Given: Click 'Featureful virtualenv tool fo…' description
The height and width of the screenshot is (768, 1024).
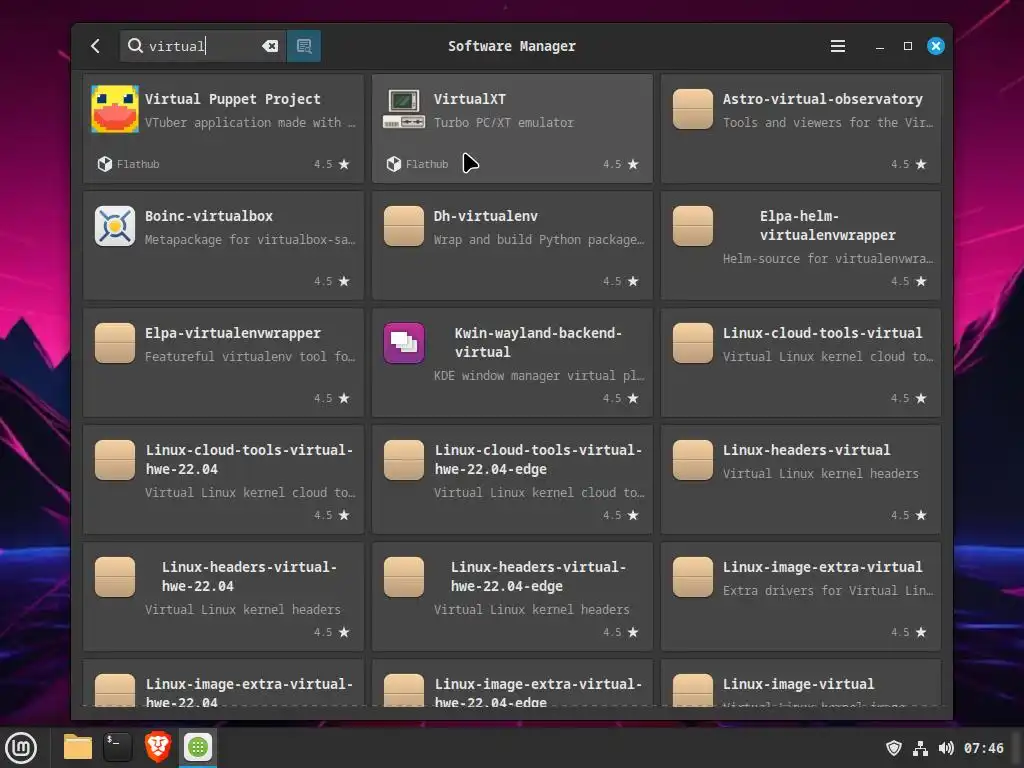Looking at the screenshot, I should [x=250, y=357].
